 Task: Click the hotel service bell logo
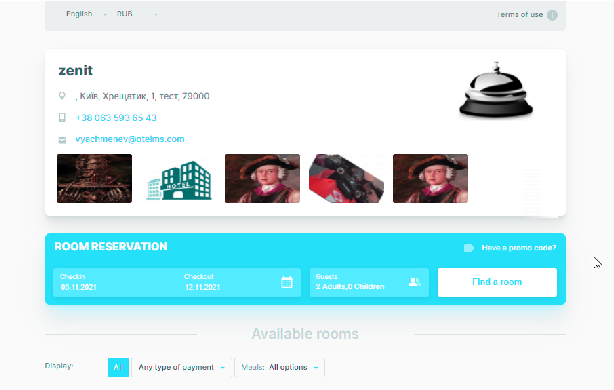pos(496,90)
